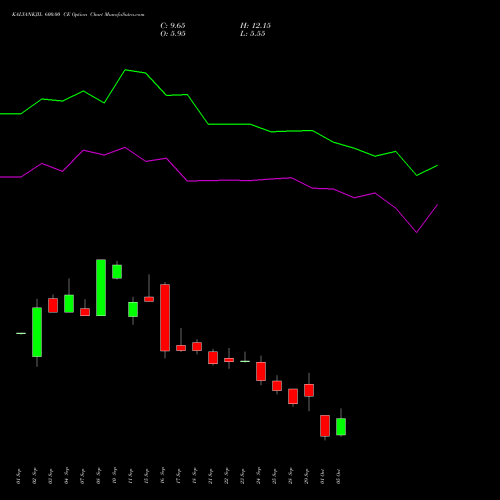Click the open value O: 5.95
This screenshot has width=500, height=500.
(x=173, y=34)
